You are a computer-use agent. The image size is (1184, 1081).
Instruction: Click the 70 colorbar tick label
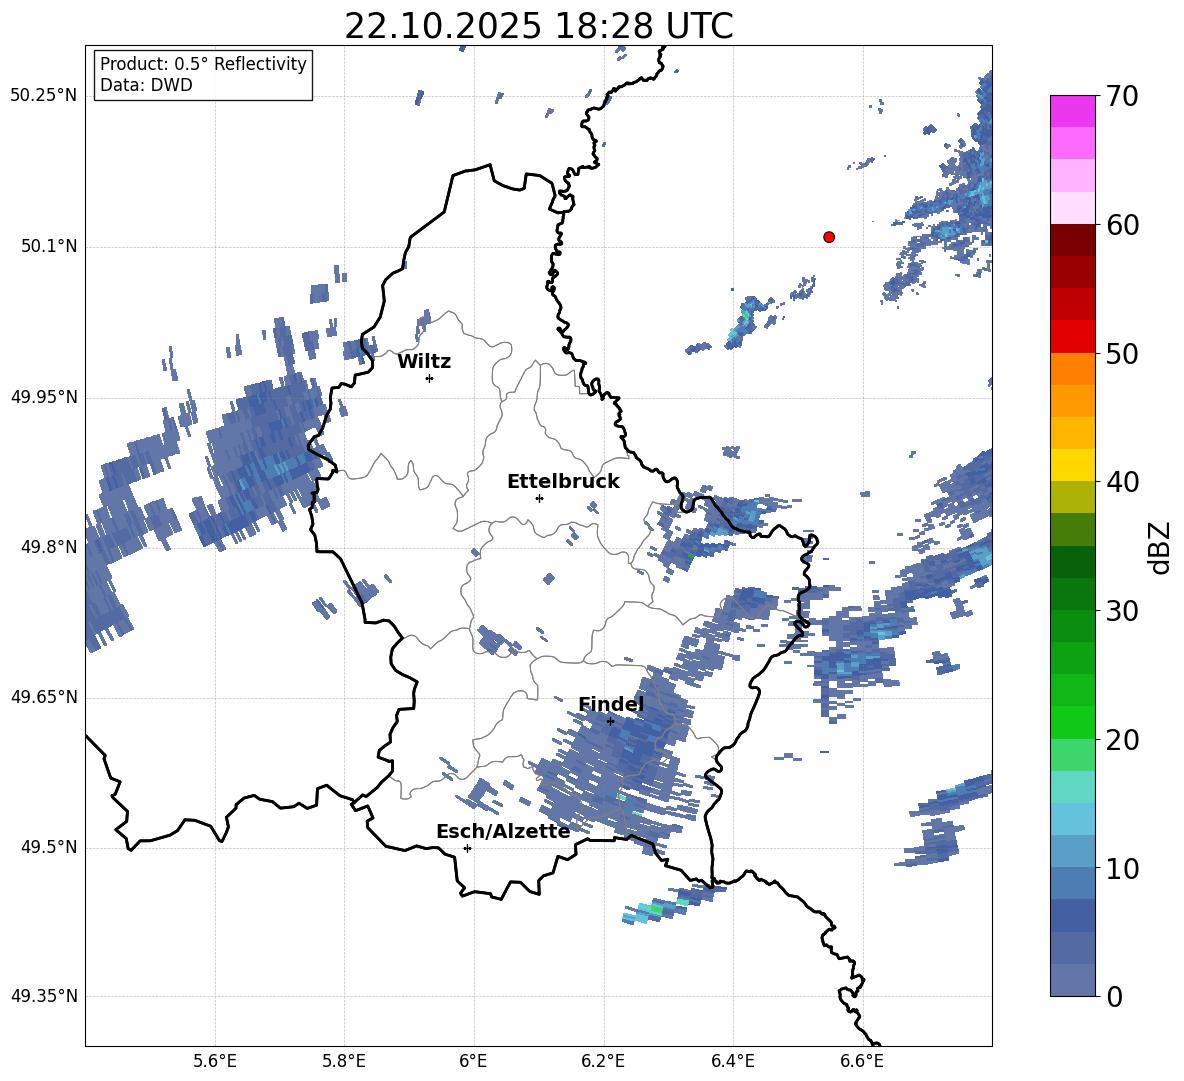click(1122, 96)
